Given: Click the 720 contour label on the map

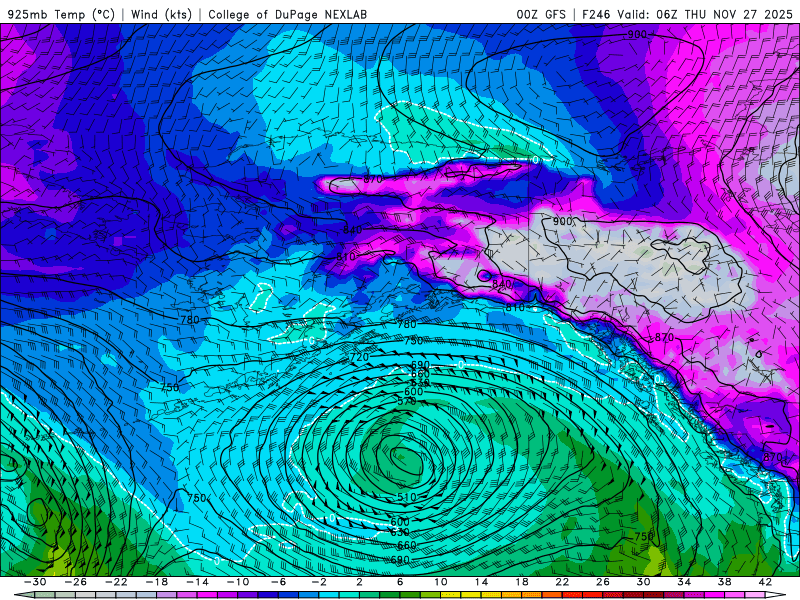Looking at the screenshot, I should coord(359,358).
